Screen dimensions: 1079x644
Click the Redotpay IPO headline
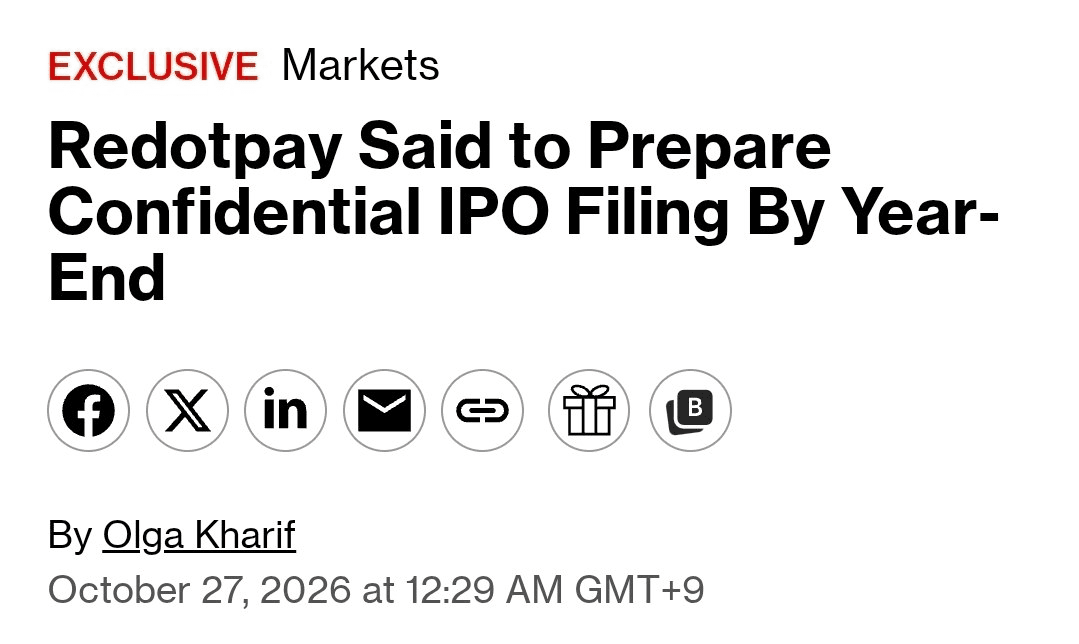pos(523,212)
